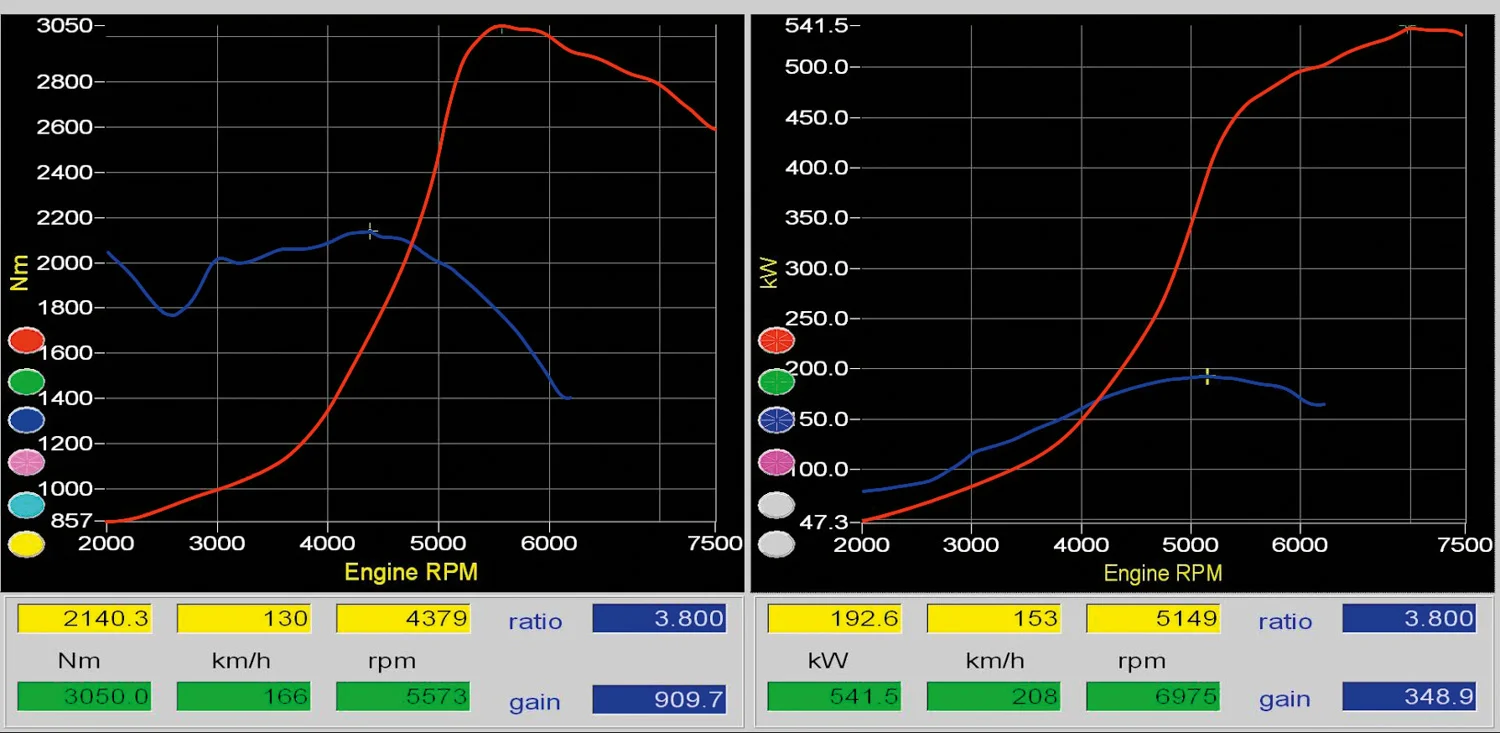The image size is (1500, 733).
Task: Toggle the lower white channel on the power chart
Action: [777, 544]
